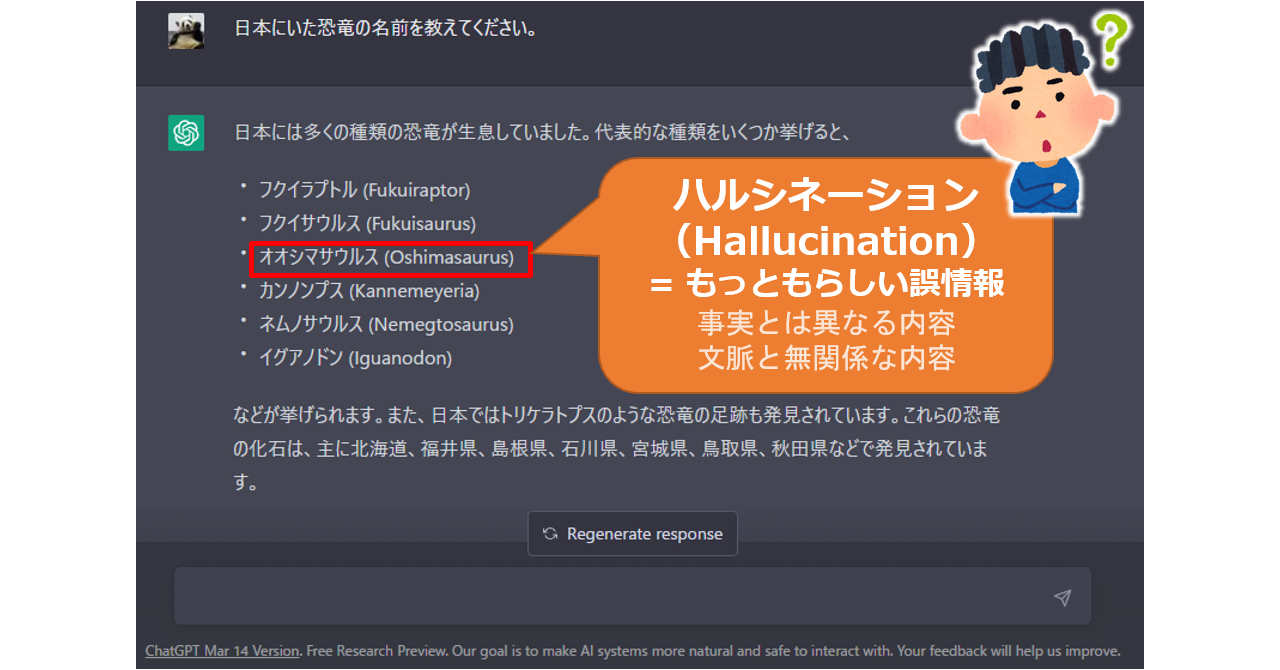Click the red-boxed Oshimasaurus list entry
Screen dimensions: 1280x670
point(390,258)
